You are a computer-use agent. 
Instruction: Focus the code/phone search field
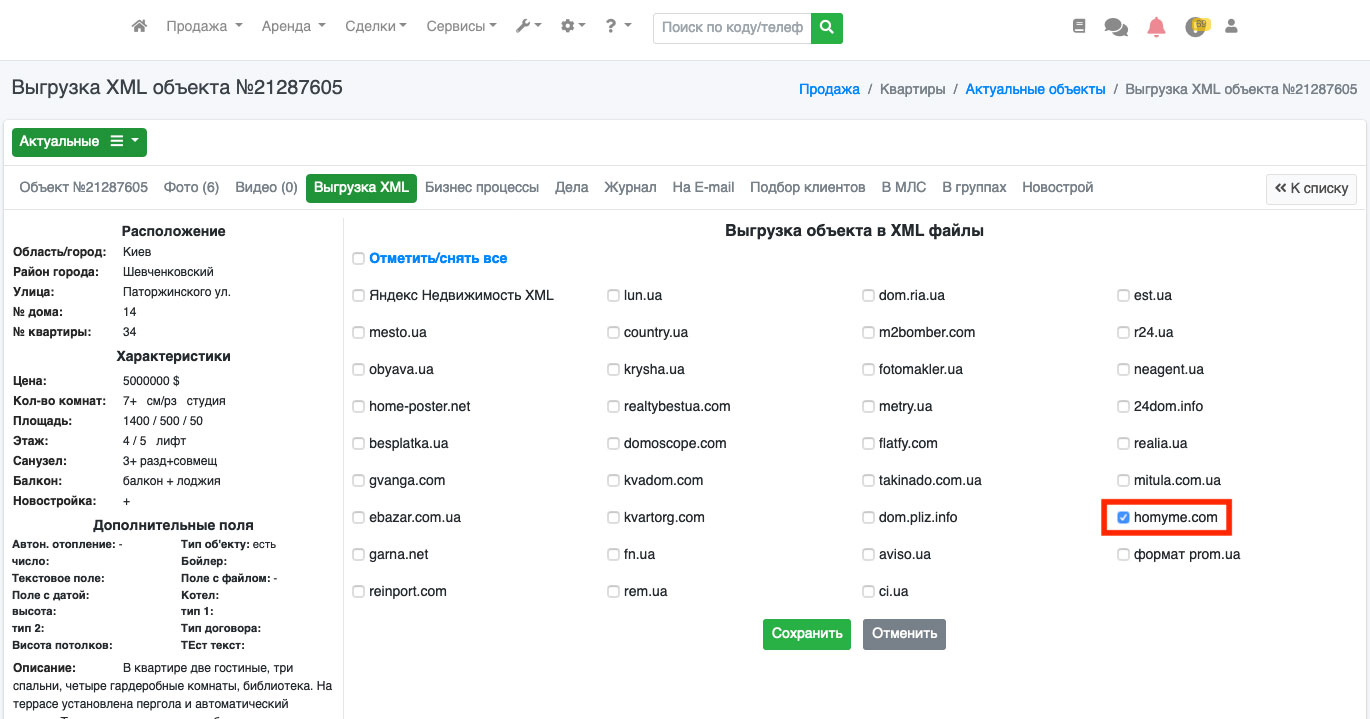(732, 28)
